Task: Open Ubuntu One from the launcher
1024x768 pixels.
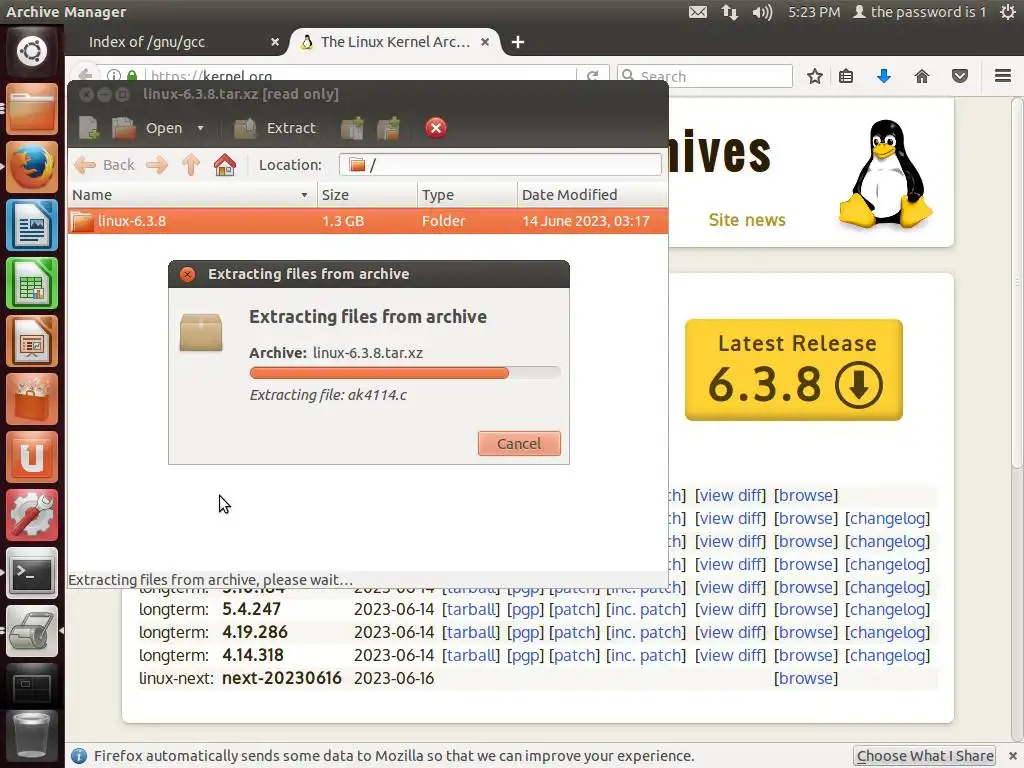Action: [x=31, y=458]
